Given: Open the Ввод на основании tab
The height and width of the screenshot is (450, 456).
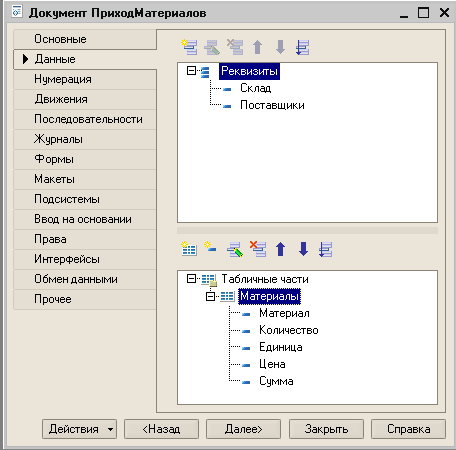Looking at the screenshot, I should click(85, 219).
